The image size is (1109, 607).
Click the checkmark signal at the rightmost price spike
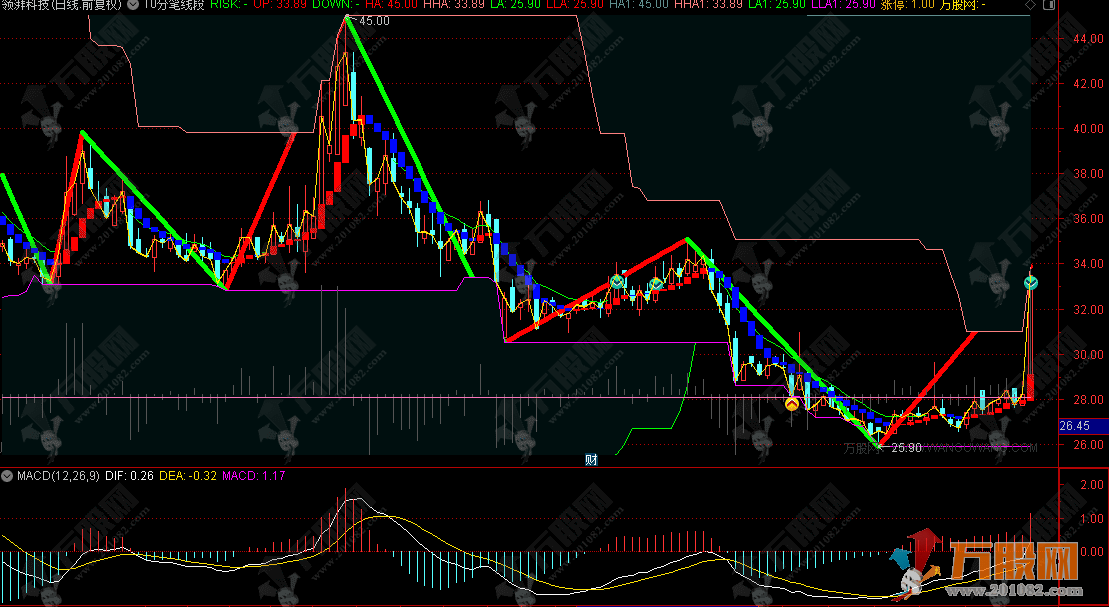[x=1031, y=284]
